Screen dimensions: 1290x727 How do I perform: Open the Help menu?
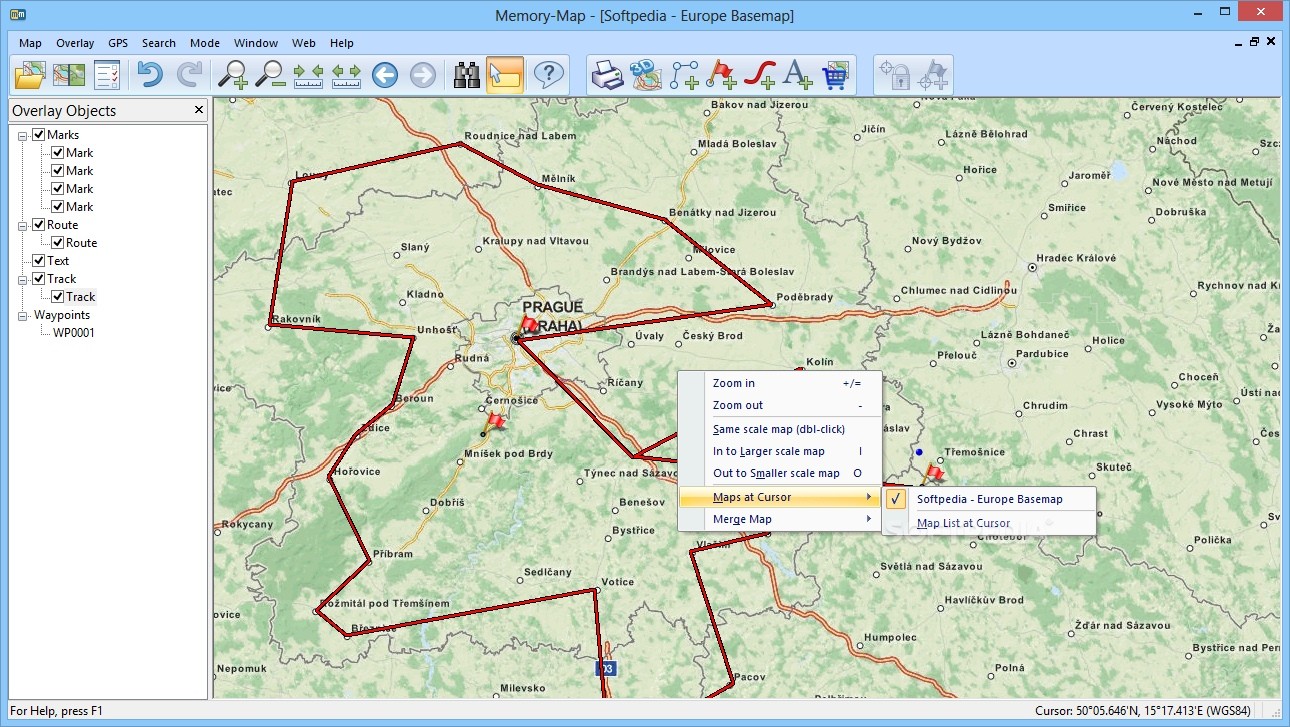click(342, 43)
